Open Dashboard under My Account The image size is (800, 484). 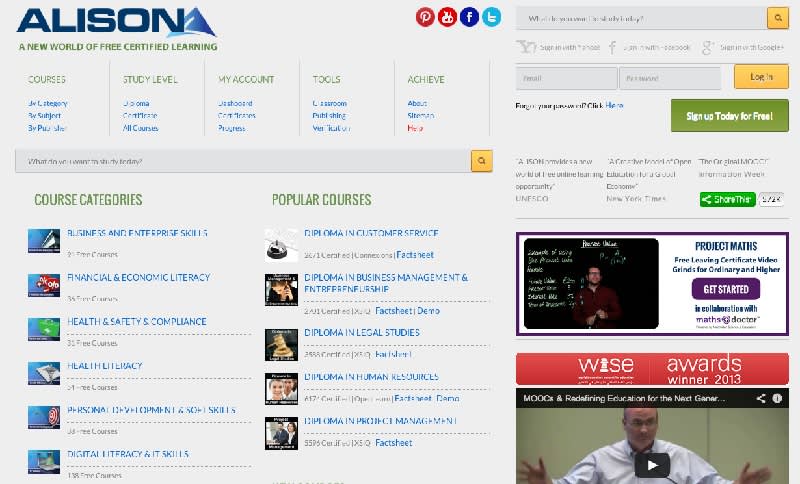(x=235, y=103)
